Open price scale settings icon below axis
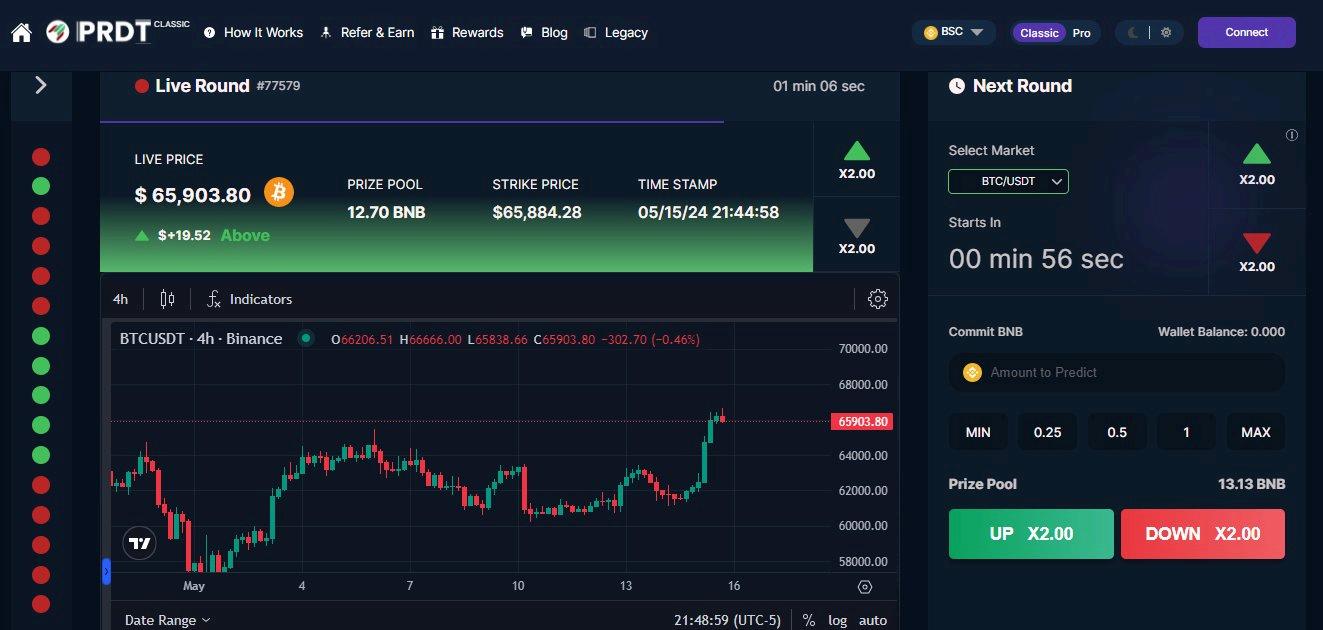The width and height of the screenshot is (1323, 630). [x=865, y=587]
